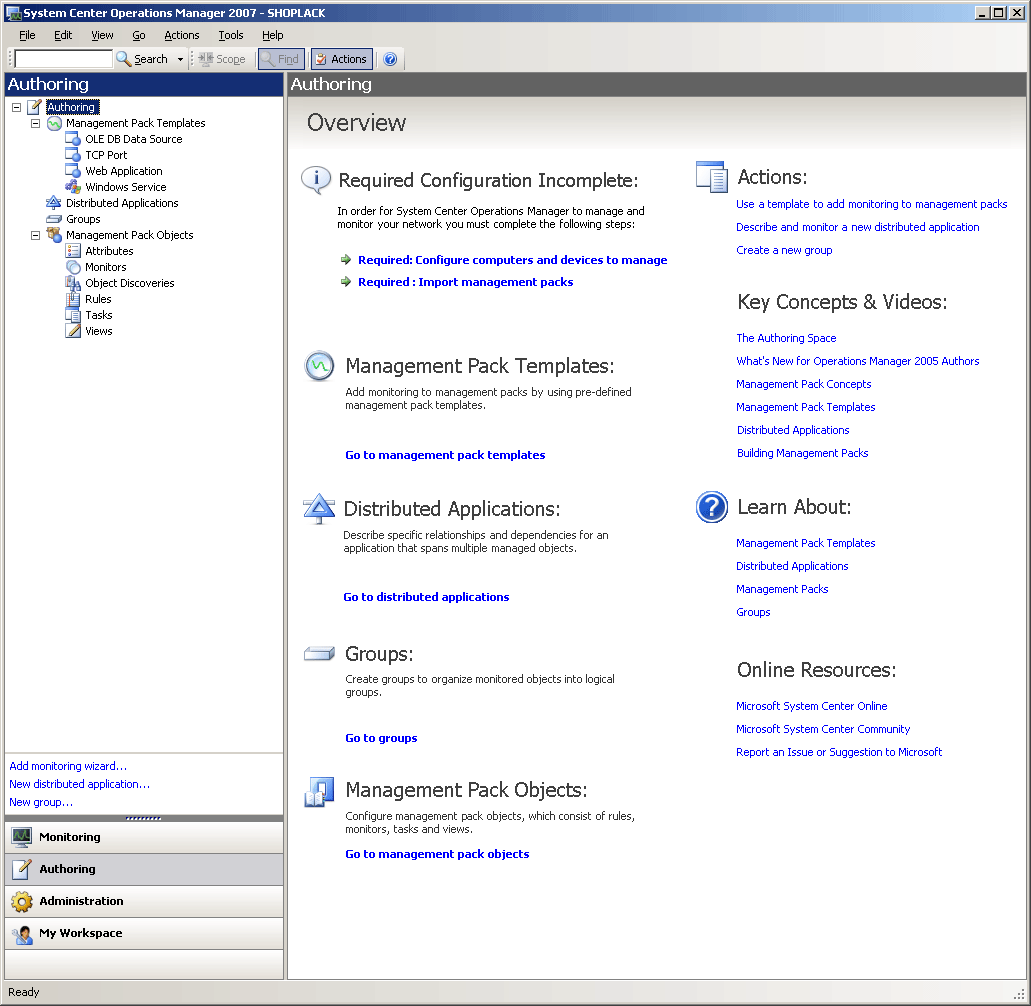The width and height of the screenshot is (1031, 1006).
Task: Click the Views pencil icon
Action: coord(73,331)
